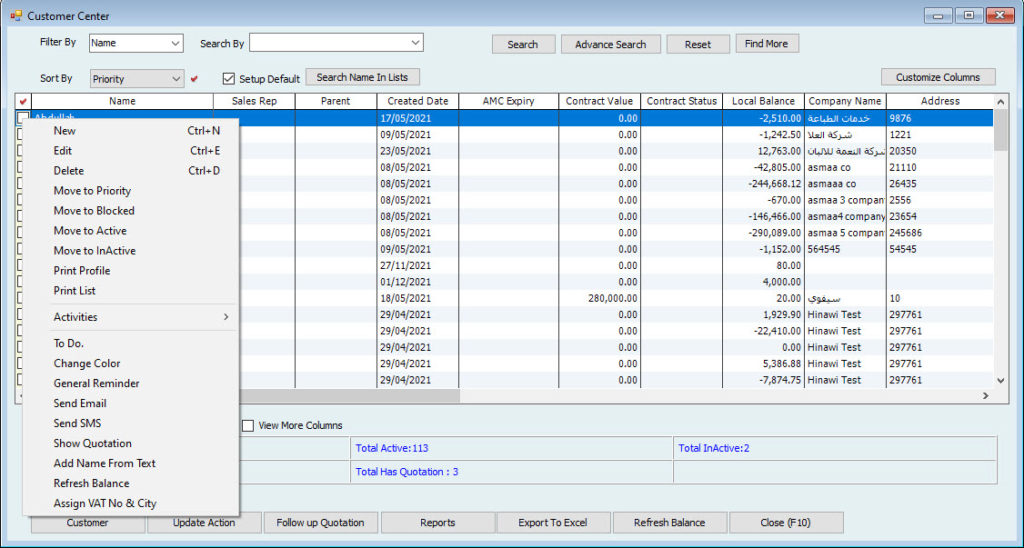Enable the View More Columns checkbox
The height and width of the screenshot is (548, 1024).
coord(248,425)
